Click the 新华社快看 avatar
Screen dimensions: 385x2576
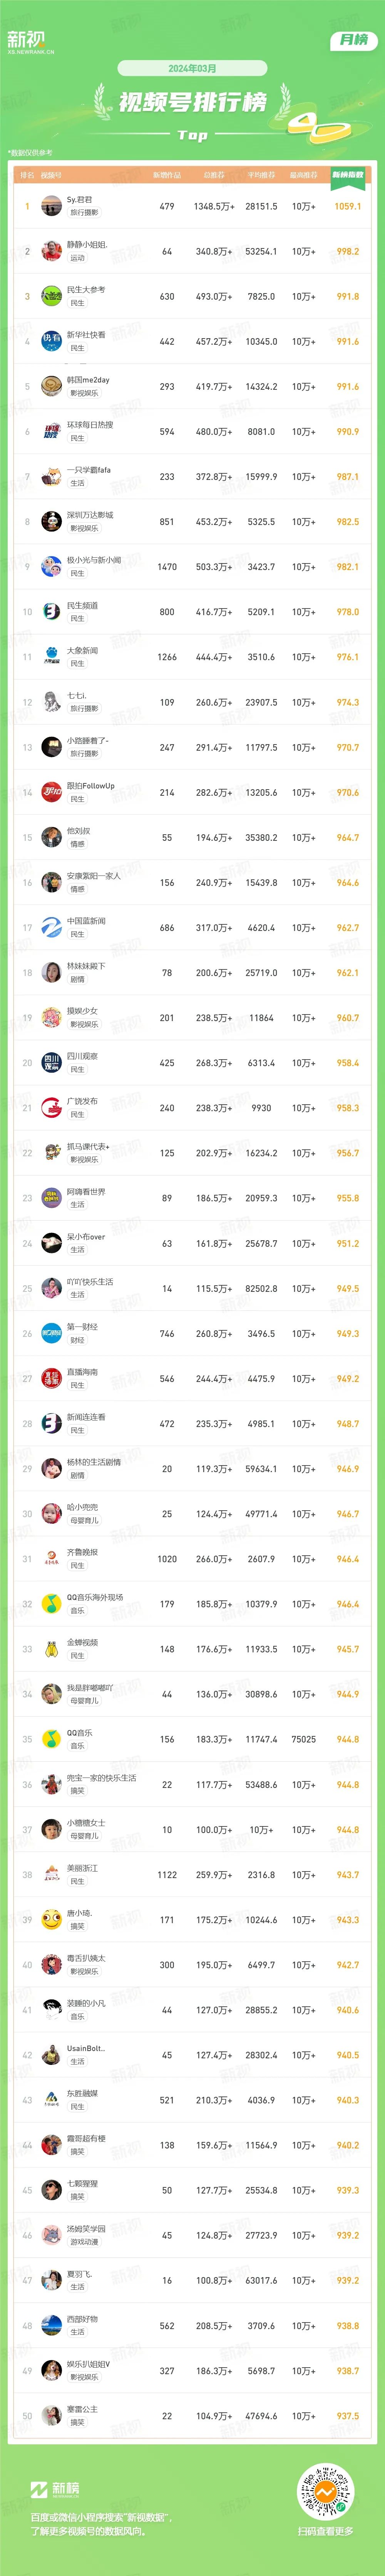[x=51, y=341]
